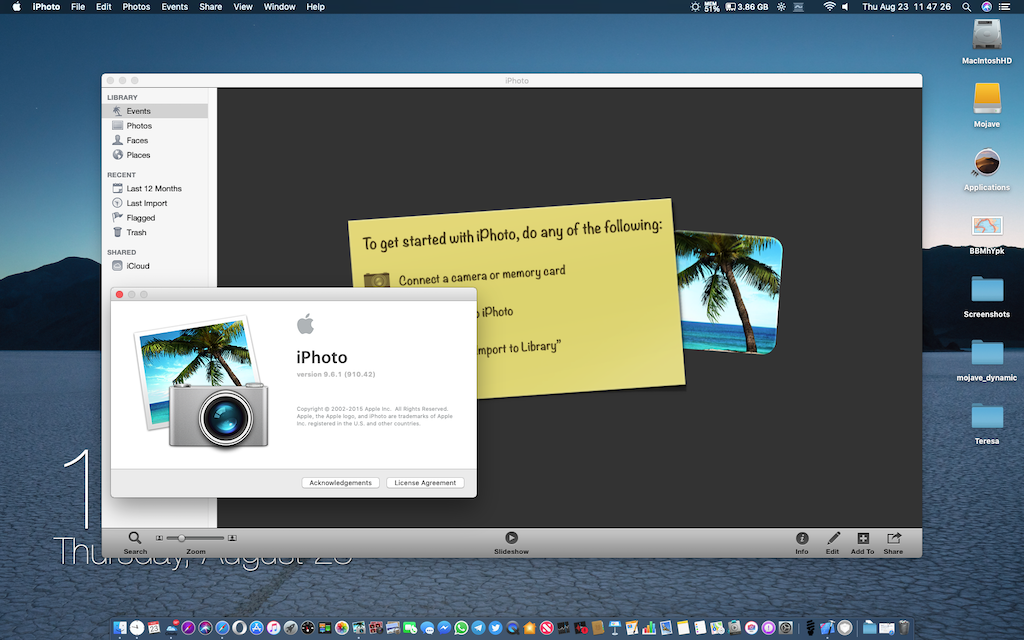Viewport: 1024px width, 640px height.
Task: Select the BBMhYpk image file on the desktop
Action: [x=987, y=234]
